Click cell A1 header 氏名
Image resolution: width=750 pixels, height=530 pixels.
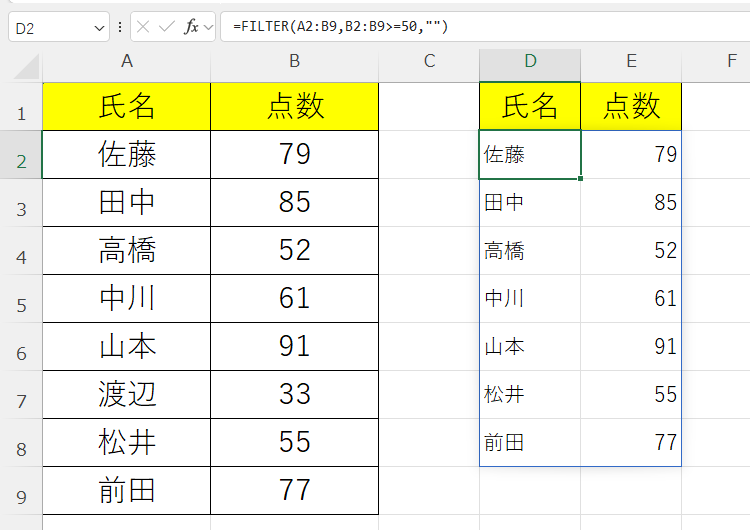coord(127,107)
